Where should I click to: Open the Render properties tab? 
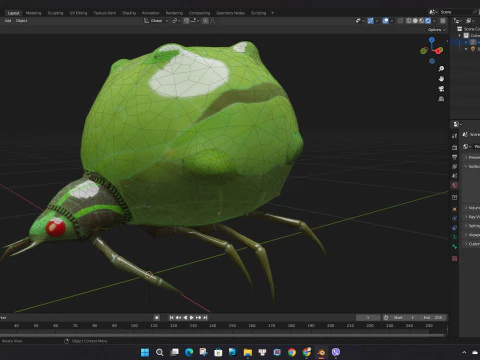[x=455, y=147]
